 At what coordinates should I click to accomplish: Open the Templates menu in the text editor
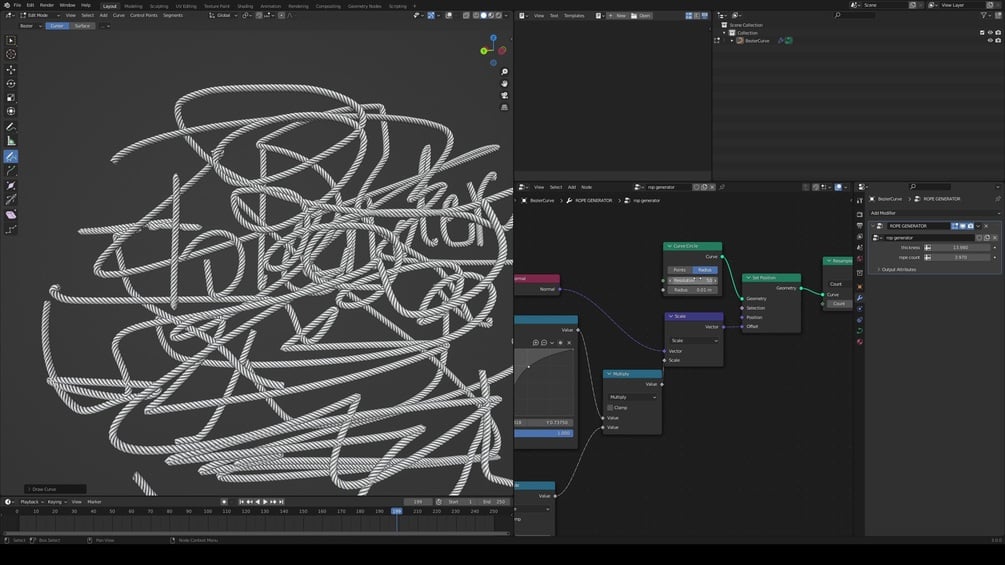574,15
